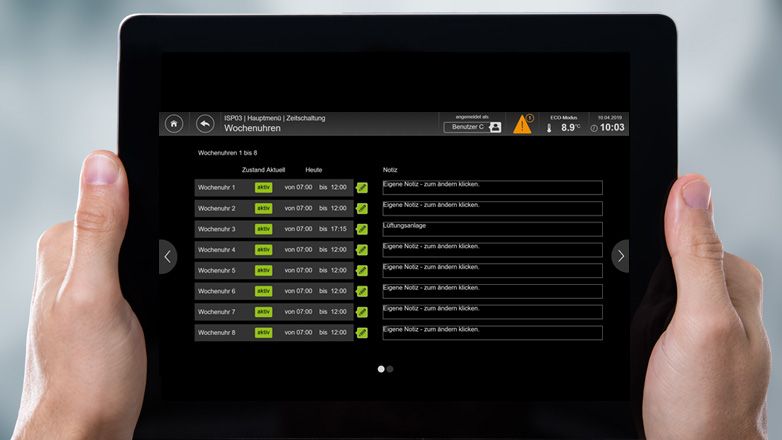
Task: Click the note field for Wochenuhr 1
Action: coord(492,187)
